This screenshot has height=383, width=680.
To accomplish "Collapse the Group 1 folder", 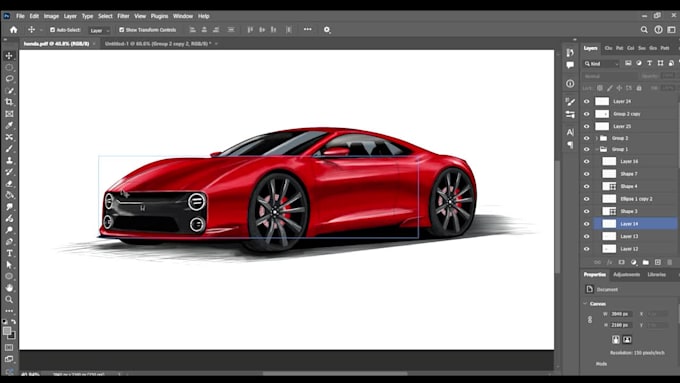I will point(597,149).
